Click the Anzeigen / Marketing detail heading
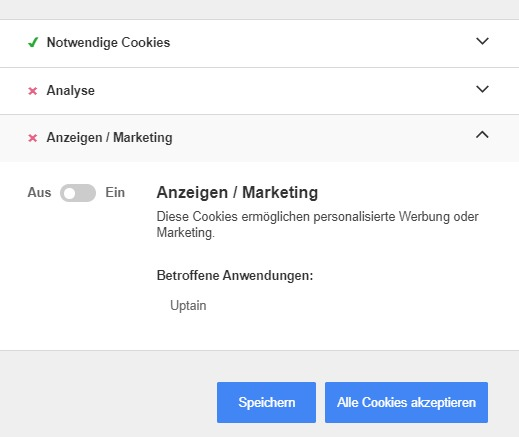The image size is (519, 437). [x=237, y=192]
